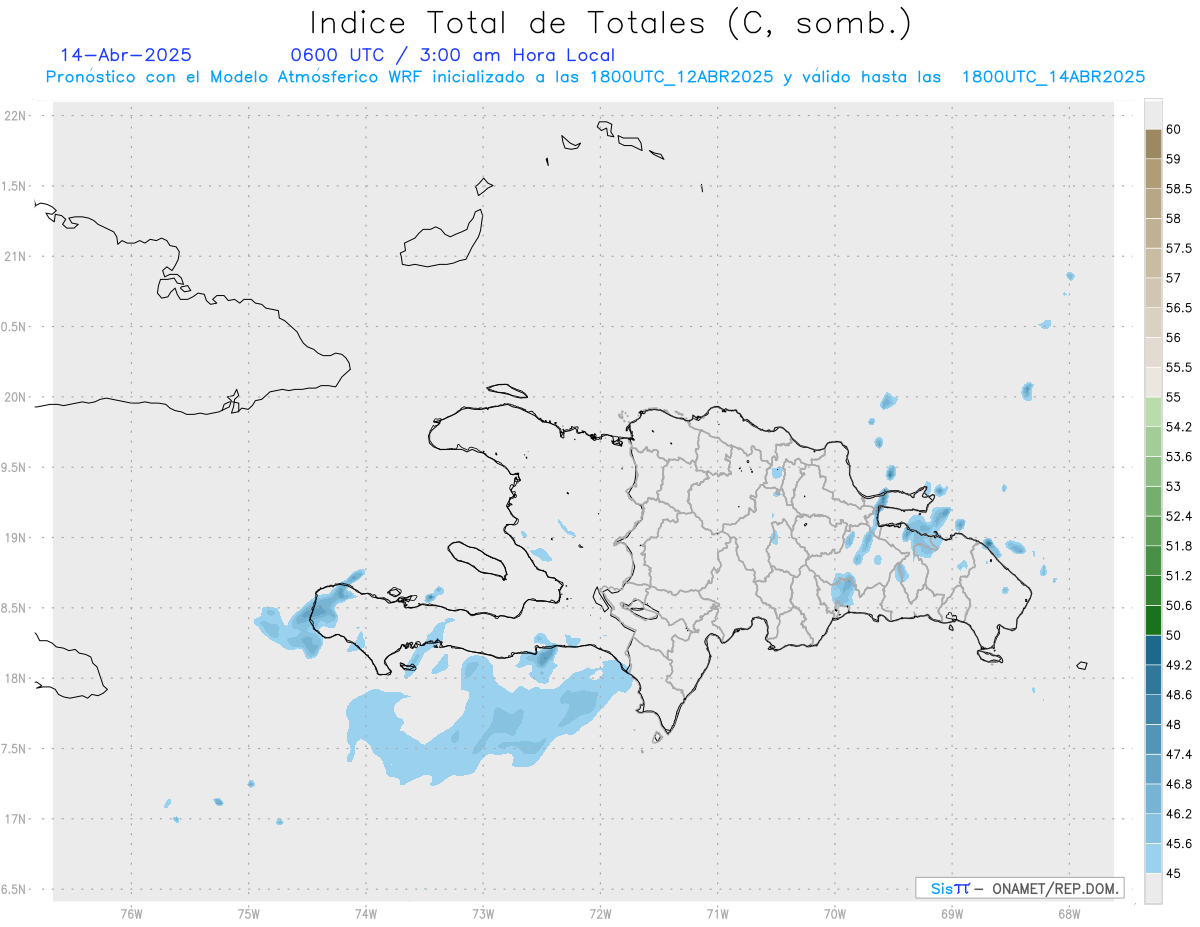Click the 'SisTT - ONAMET/REP.DOM.' label box
The image size is (1200, 927).
click(1019, 888)
